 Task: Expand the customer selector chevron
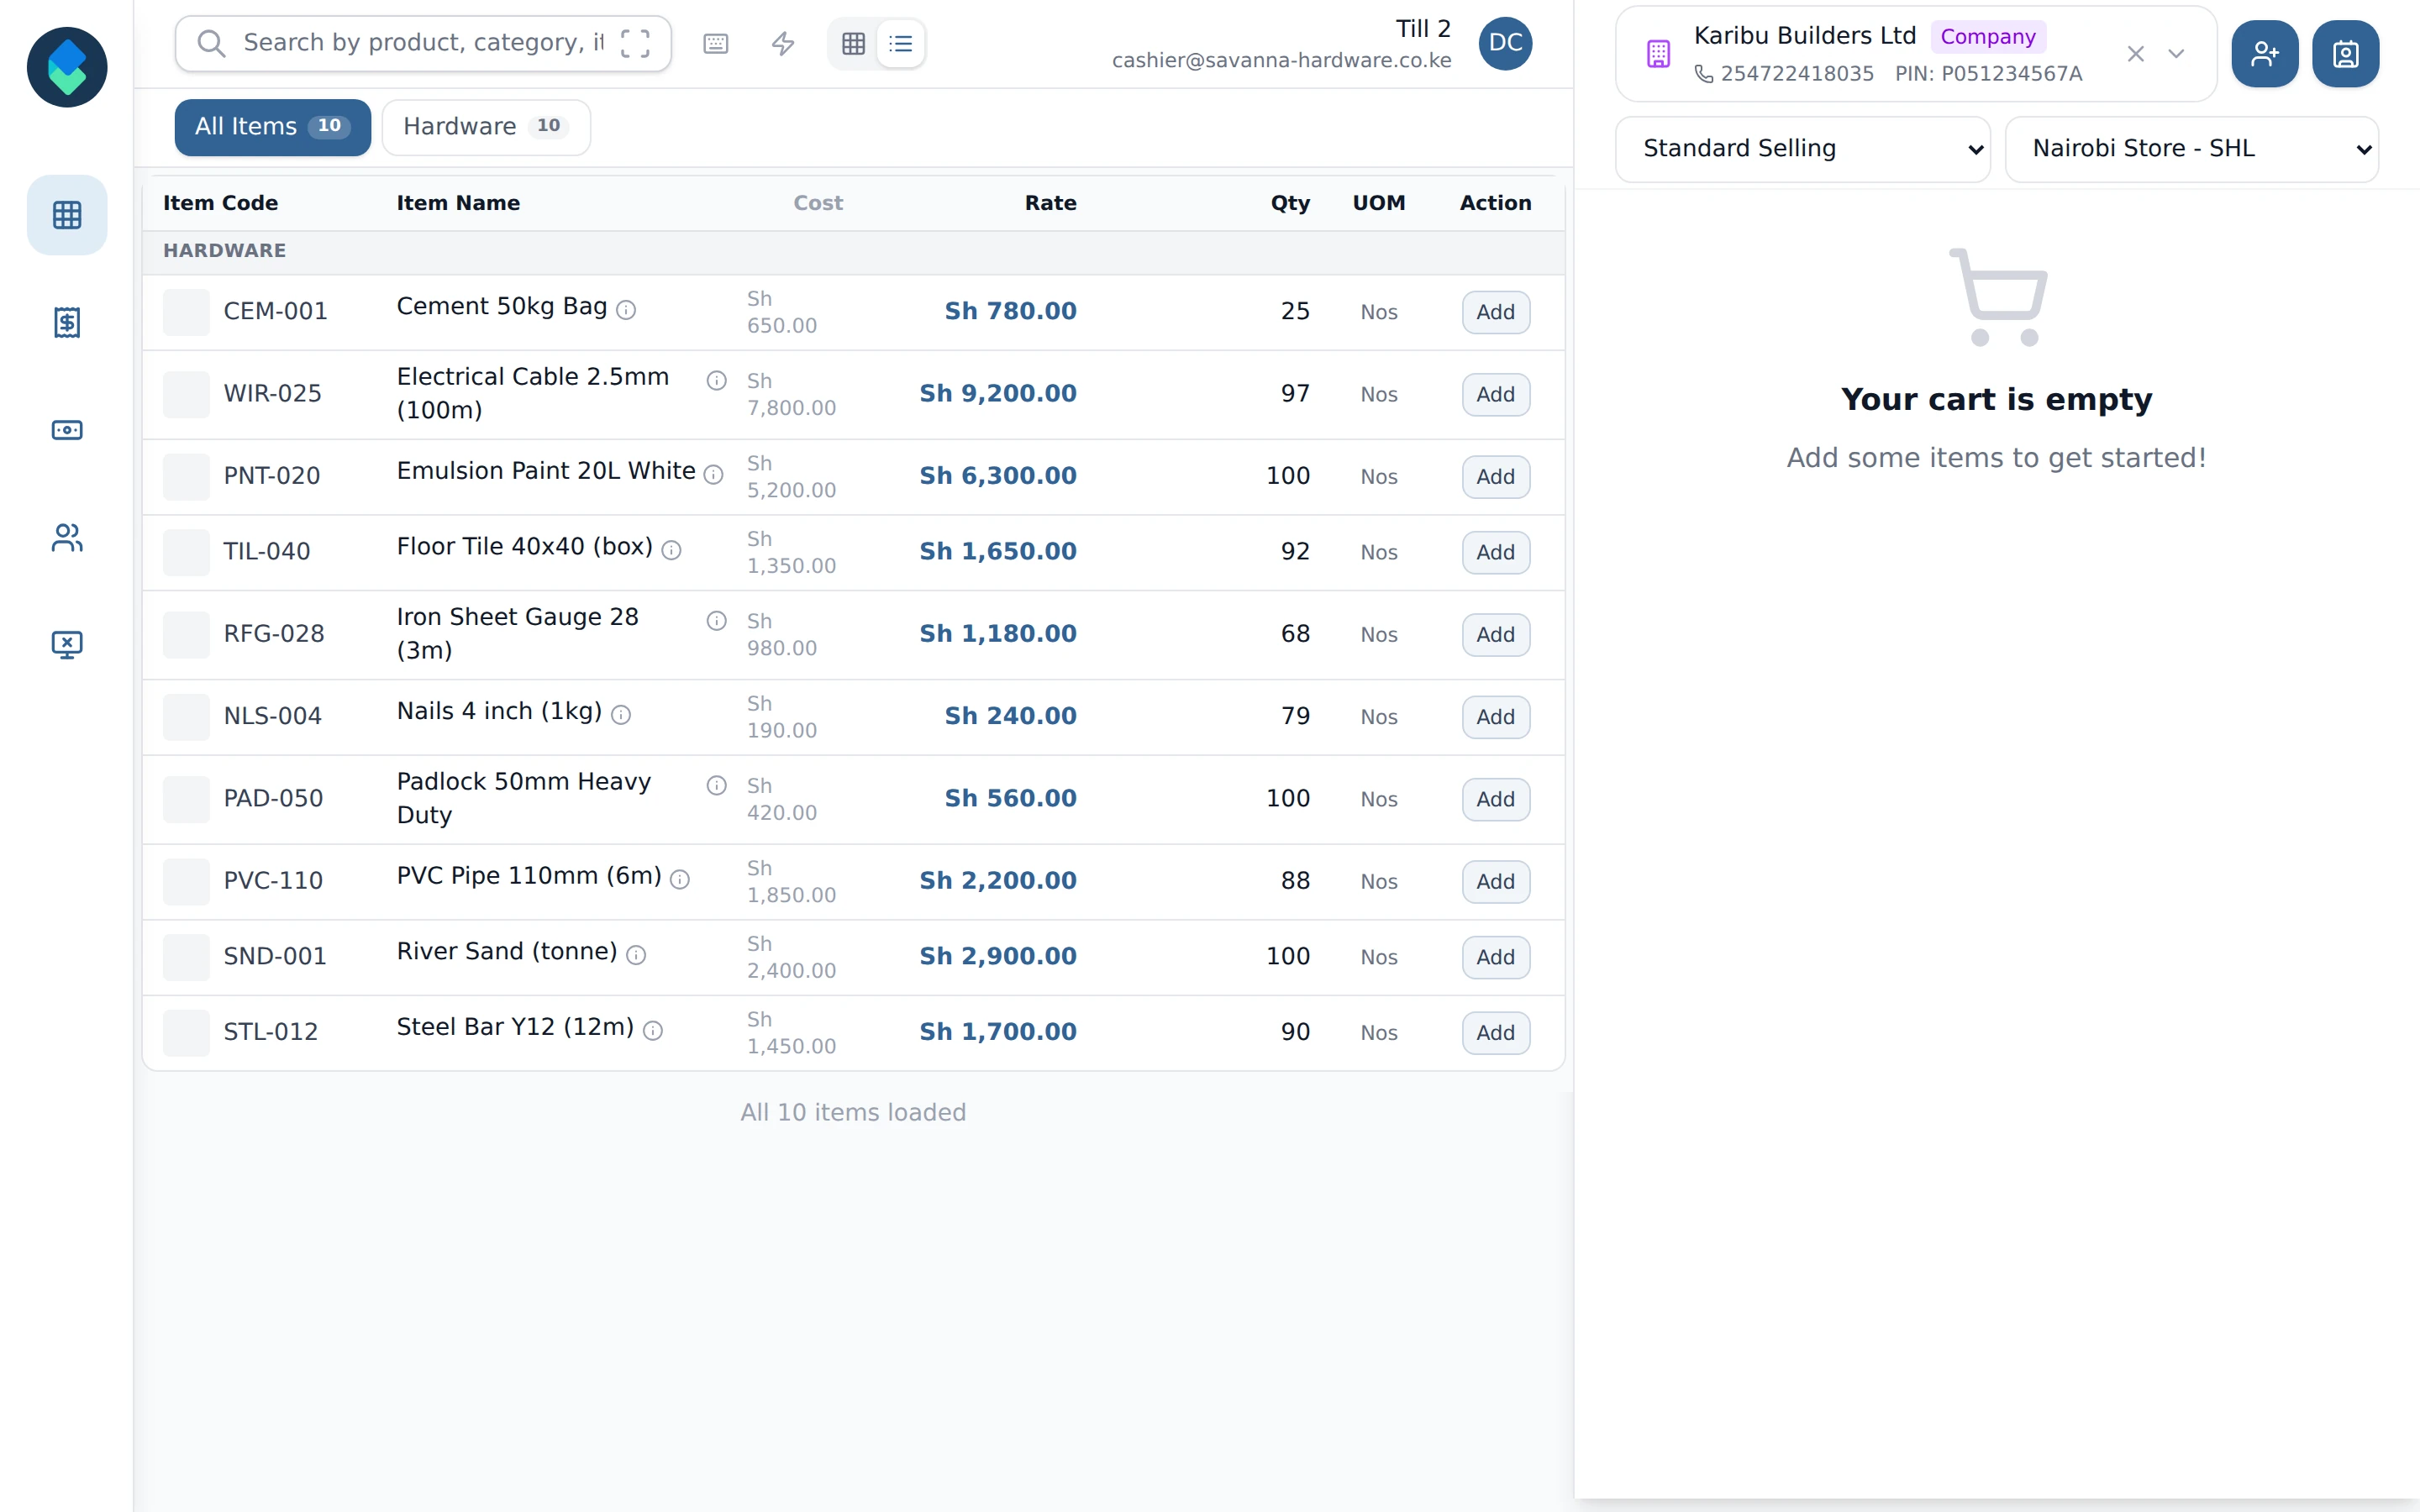[2176, 54]
